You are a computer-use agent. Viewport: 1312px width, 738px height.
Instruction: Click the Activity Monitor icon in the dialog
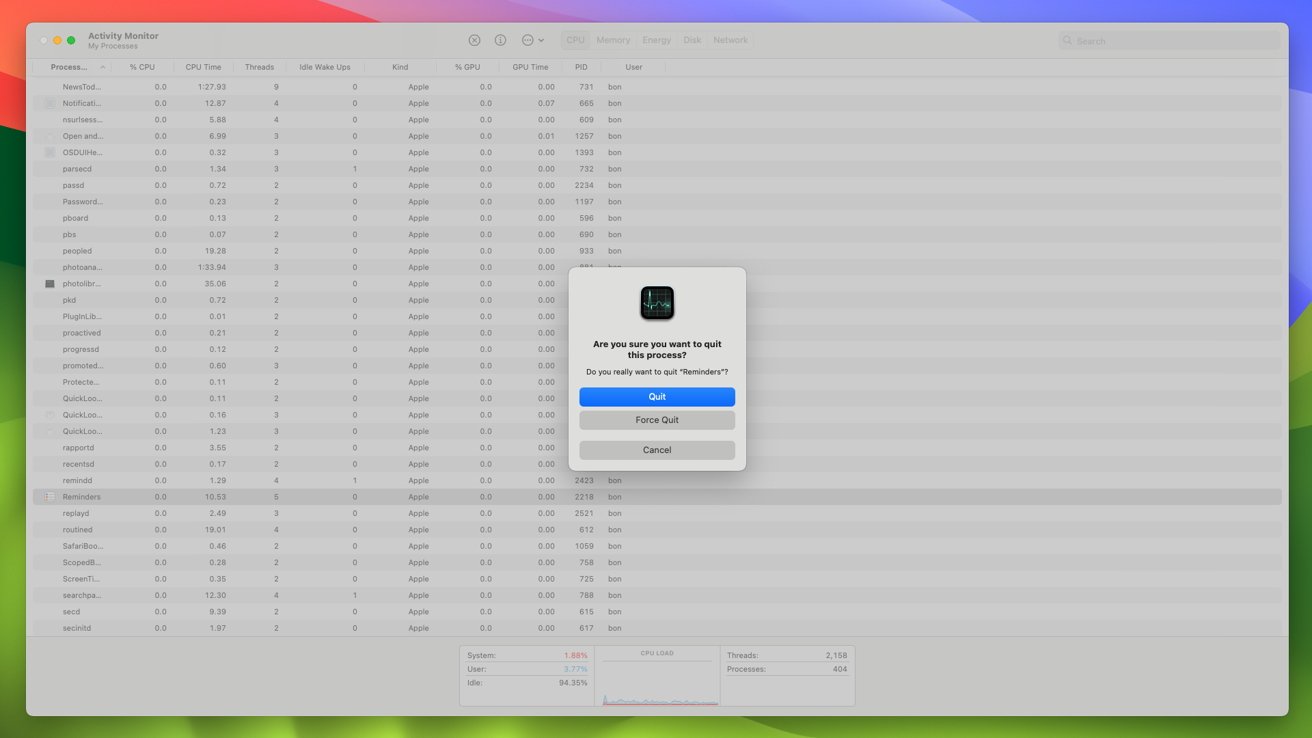pos(657,303)
